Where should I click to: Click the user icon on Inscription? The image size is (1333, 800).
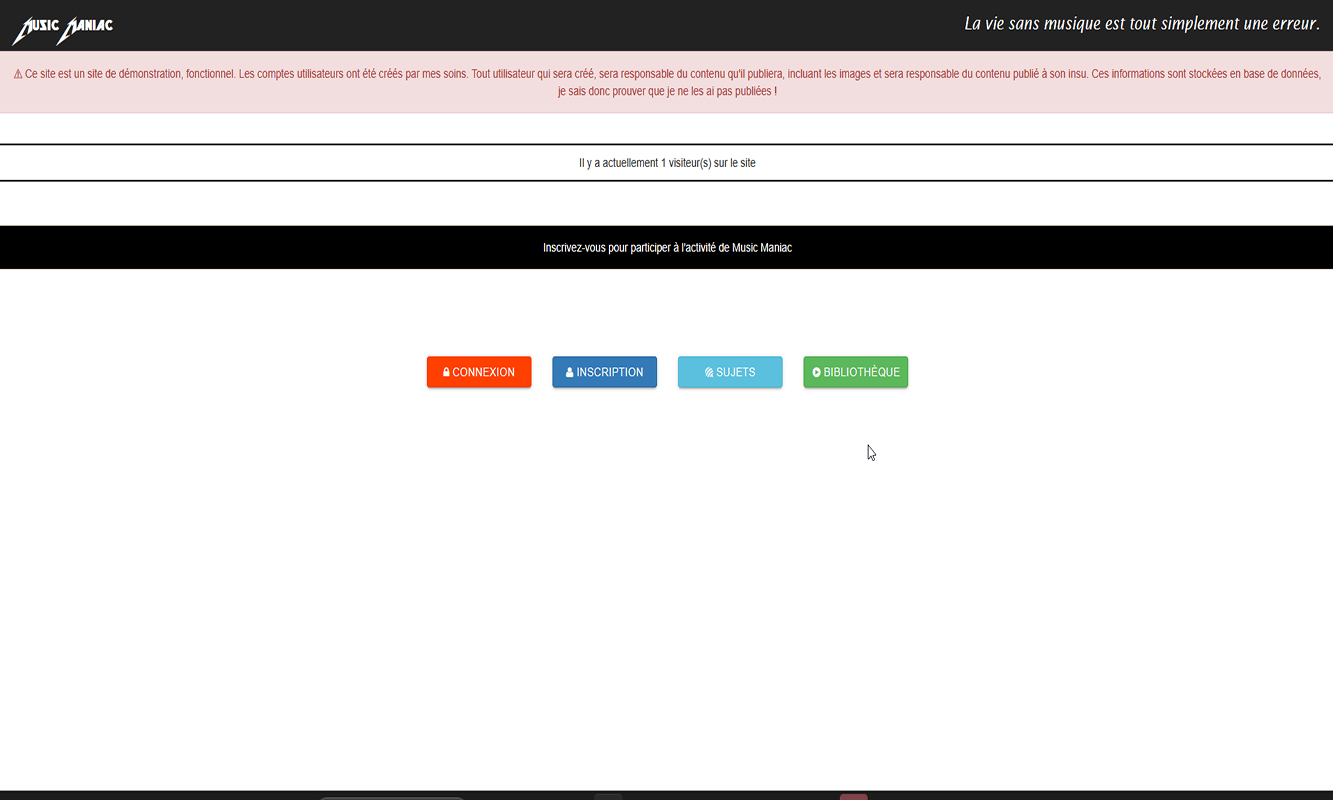[570, 372]
